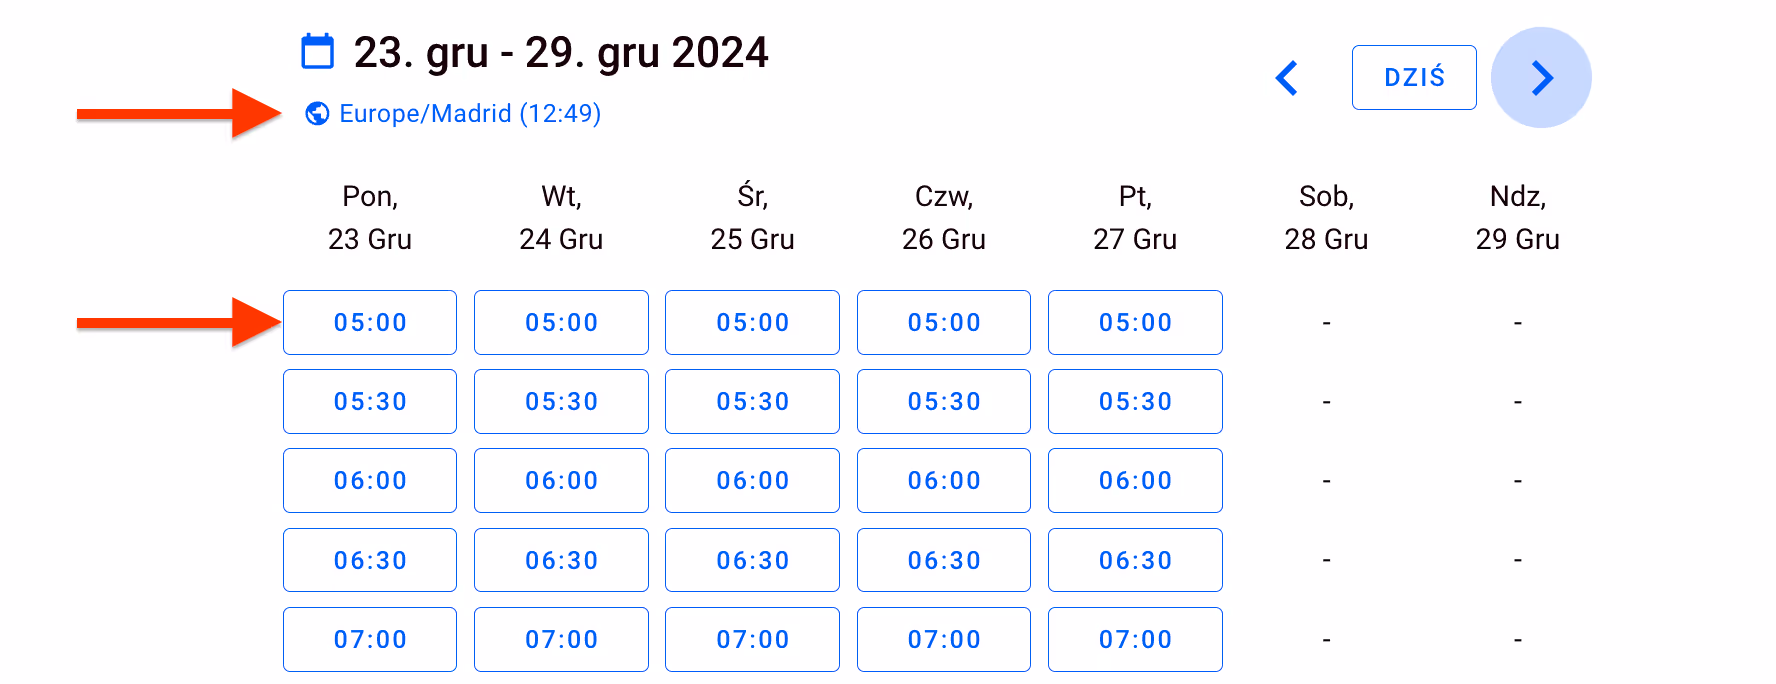Book the 06:00 slot on Wednesday 25 Gru
The width and height of the screenshot is (1776, 684).
coord(752,481)
